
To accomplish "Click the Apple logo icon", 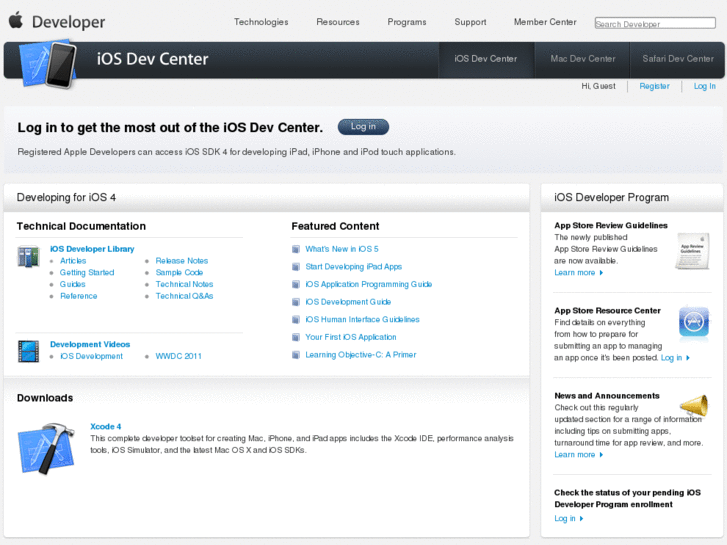I will (16, 20).
